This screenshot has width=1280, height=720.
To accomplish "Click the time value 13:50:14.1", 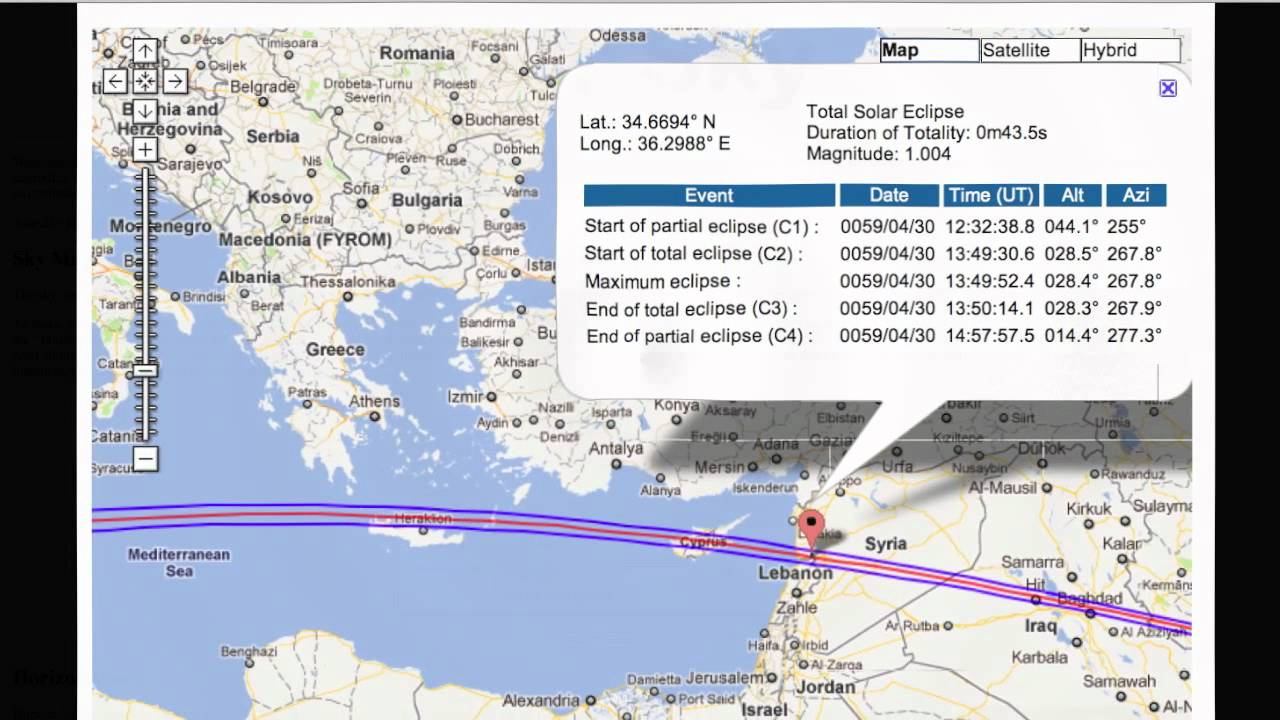I will click(991, 309).
